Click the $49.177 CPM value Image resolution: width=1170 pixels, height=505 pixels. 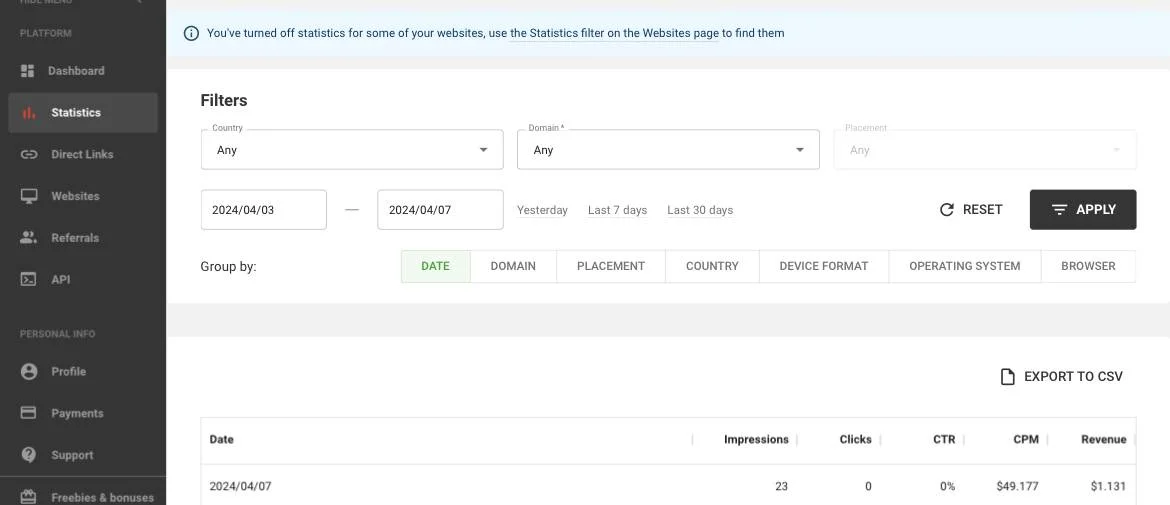(x=1017, y=486)
